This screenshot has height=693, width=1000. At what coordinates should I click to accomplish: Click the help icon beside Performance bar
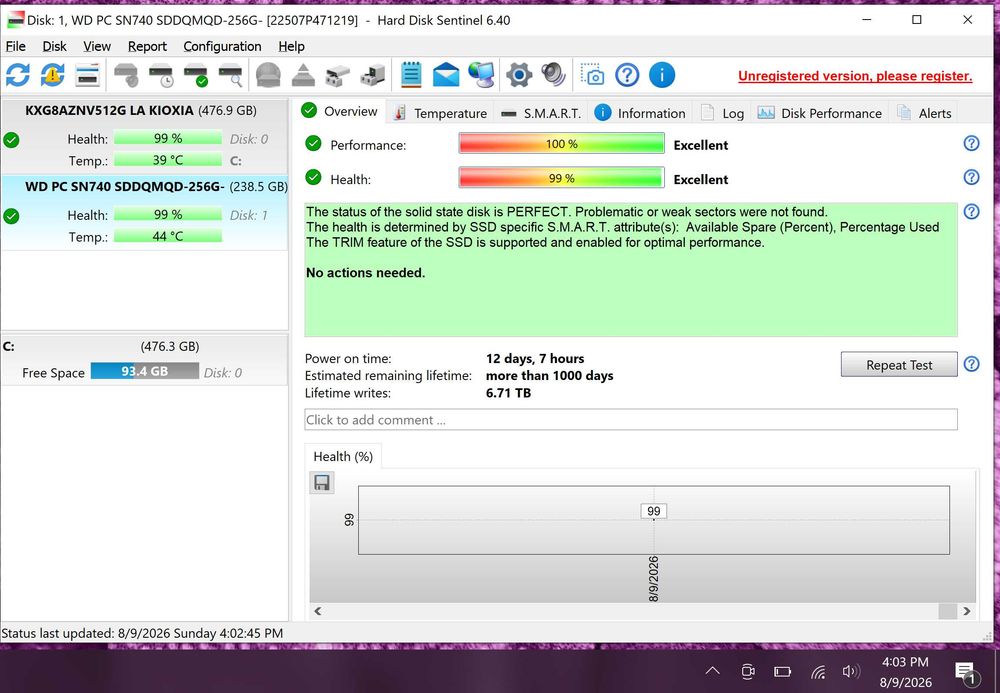click(971, 143)
